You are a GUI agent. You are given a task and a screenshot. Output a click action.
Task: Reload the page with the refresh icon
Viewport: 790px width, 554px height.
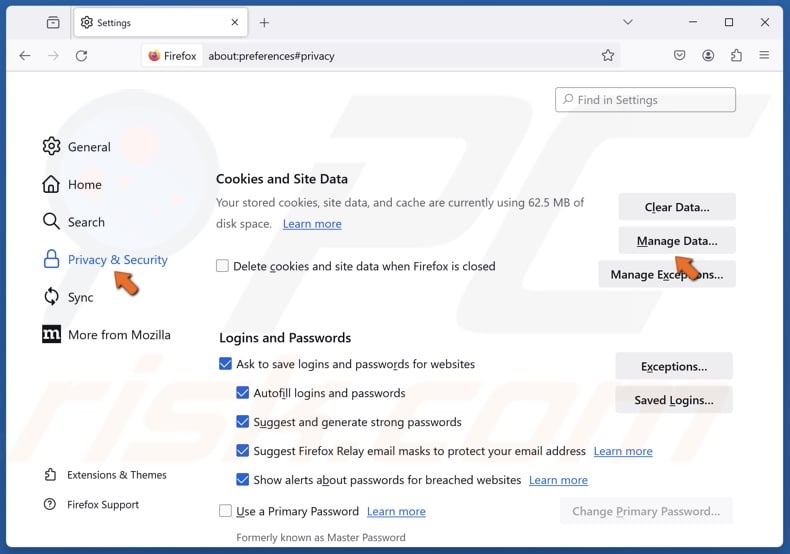[82, 55]
